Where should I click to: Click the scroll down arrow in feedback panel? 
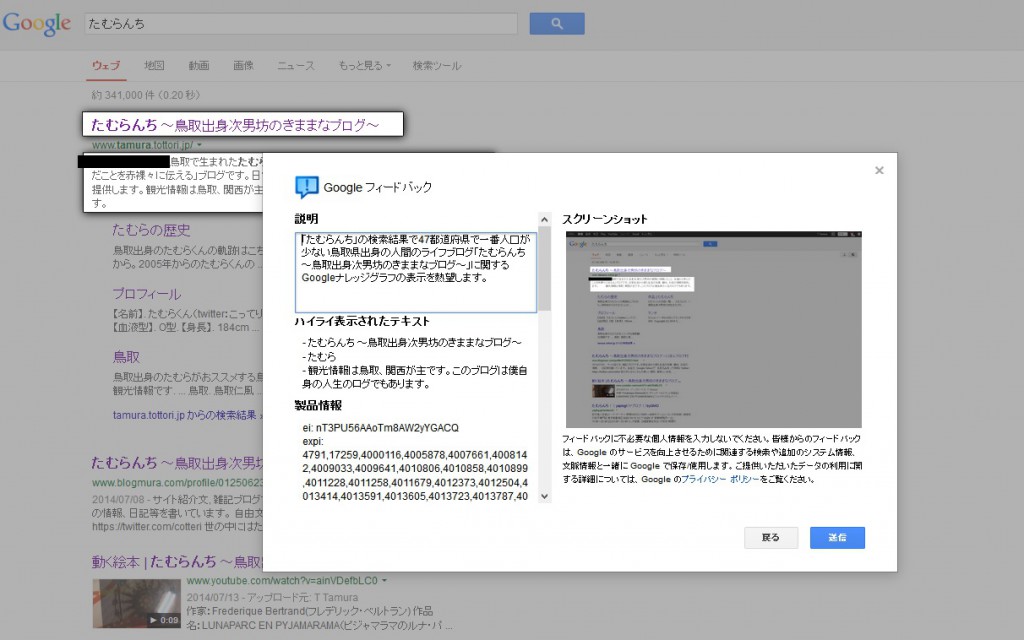coord(544,496)
